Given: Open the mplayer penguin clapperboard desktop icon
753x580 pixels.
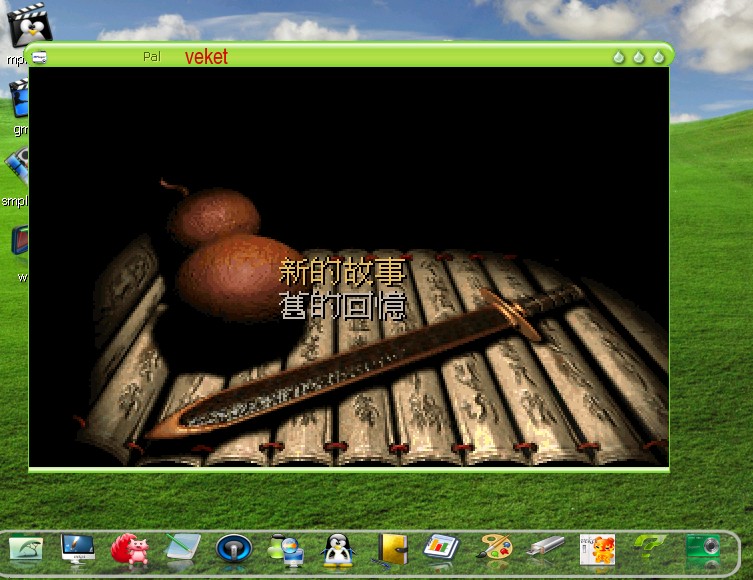Looking at the screenshot, I should 30,26.
